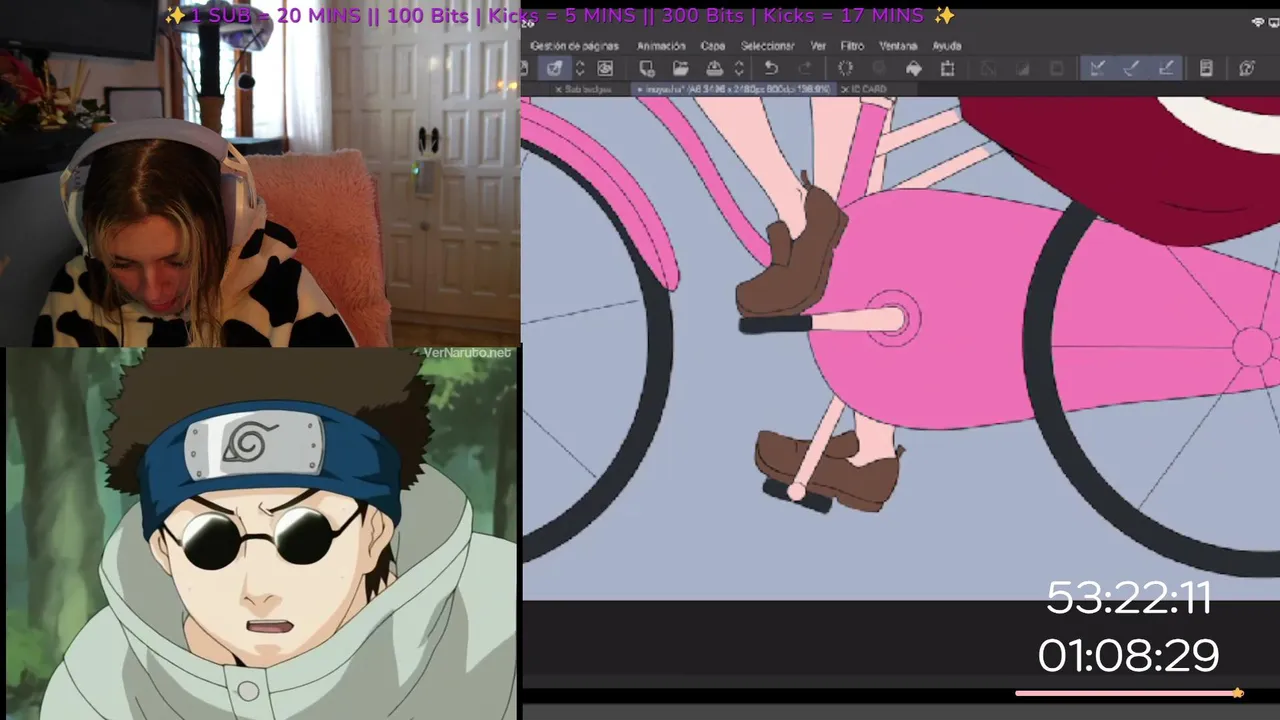1280x720 pixels.
Task: Click the Open file folder icon
Action: (681, 68)
